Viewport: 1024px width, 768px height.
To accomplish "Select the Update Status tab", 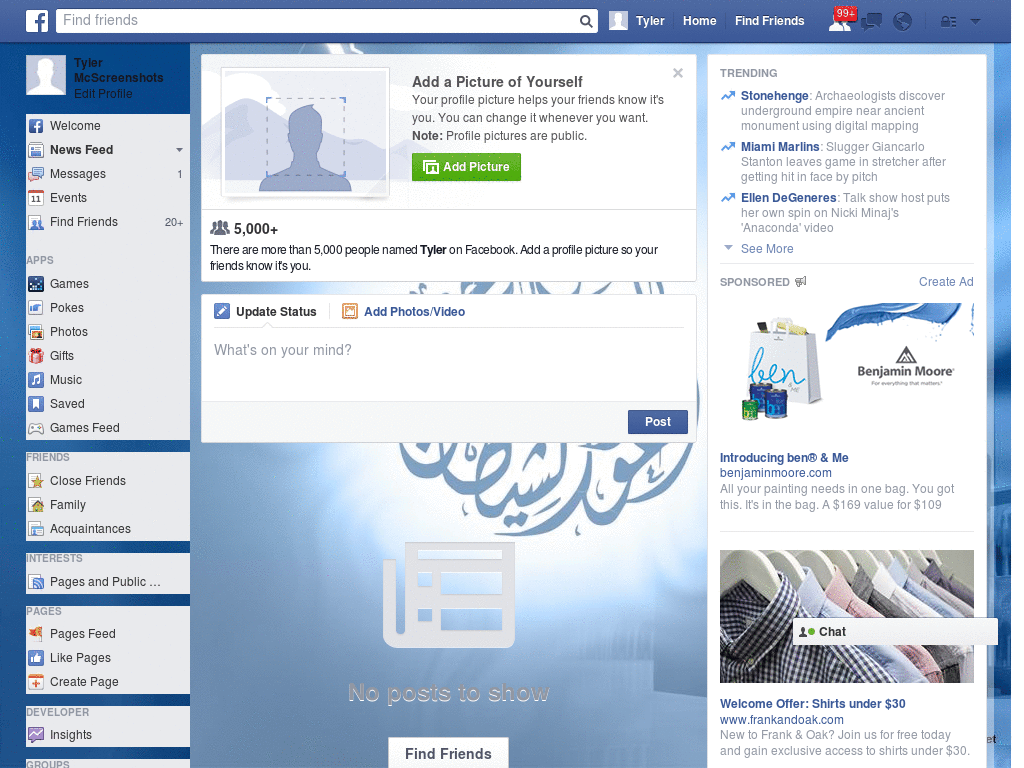I will (x=265, y=312).
